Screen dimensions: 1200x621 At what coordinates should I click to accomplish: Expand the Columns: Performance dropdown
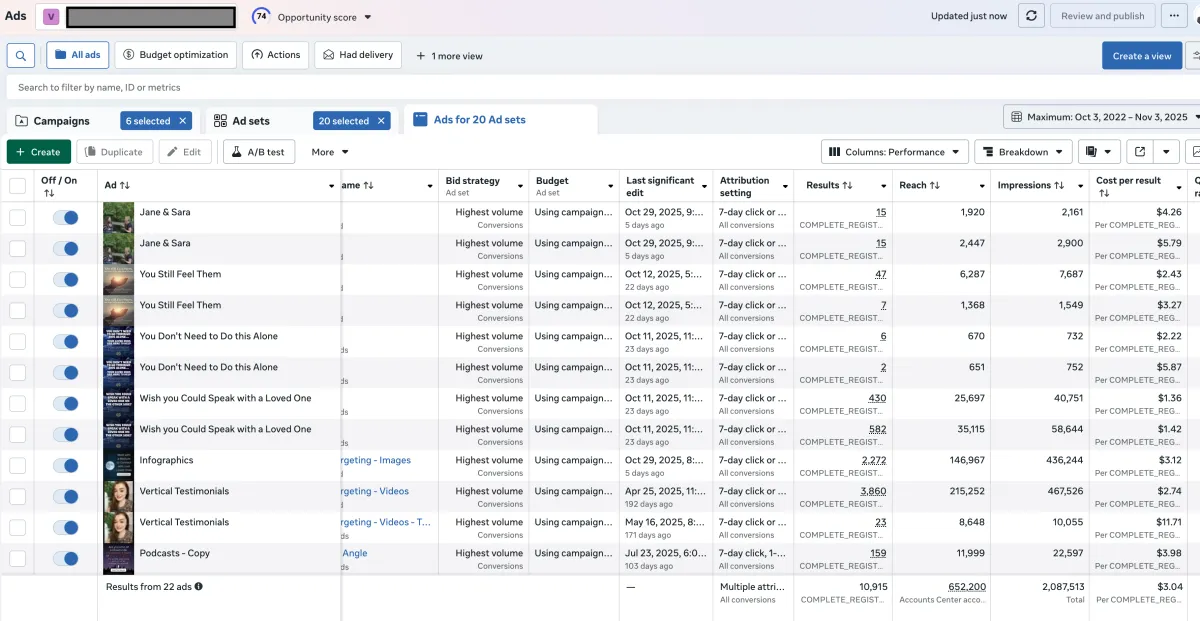[894, 152]
